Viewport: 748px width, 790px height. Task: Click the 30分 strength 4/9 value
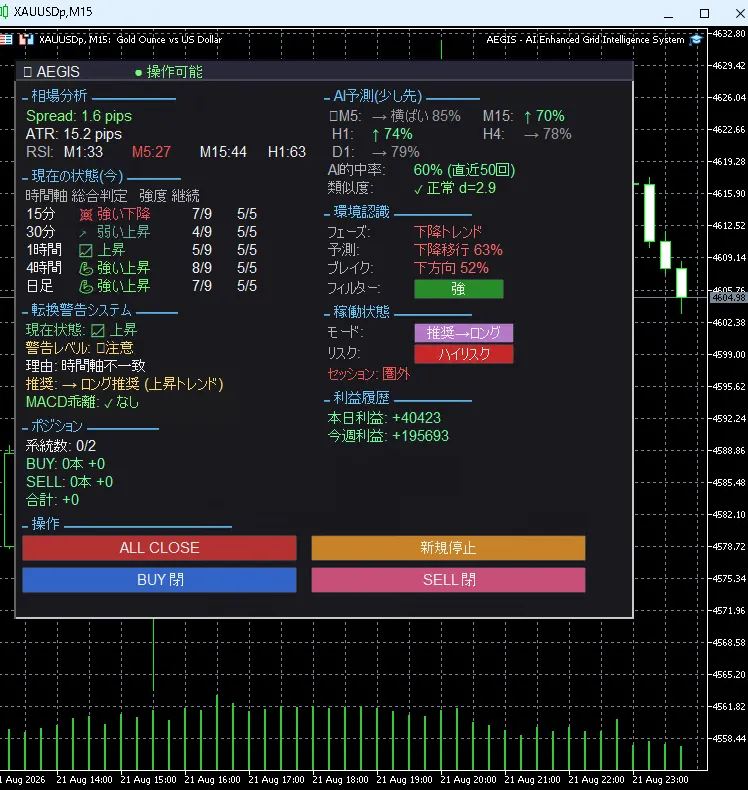click(201, 232)
